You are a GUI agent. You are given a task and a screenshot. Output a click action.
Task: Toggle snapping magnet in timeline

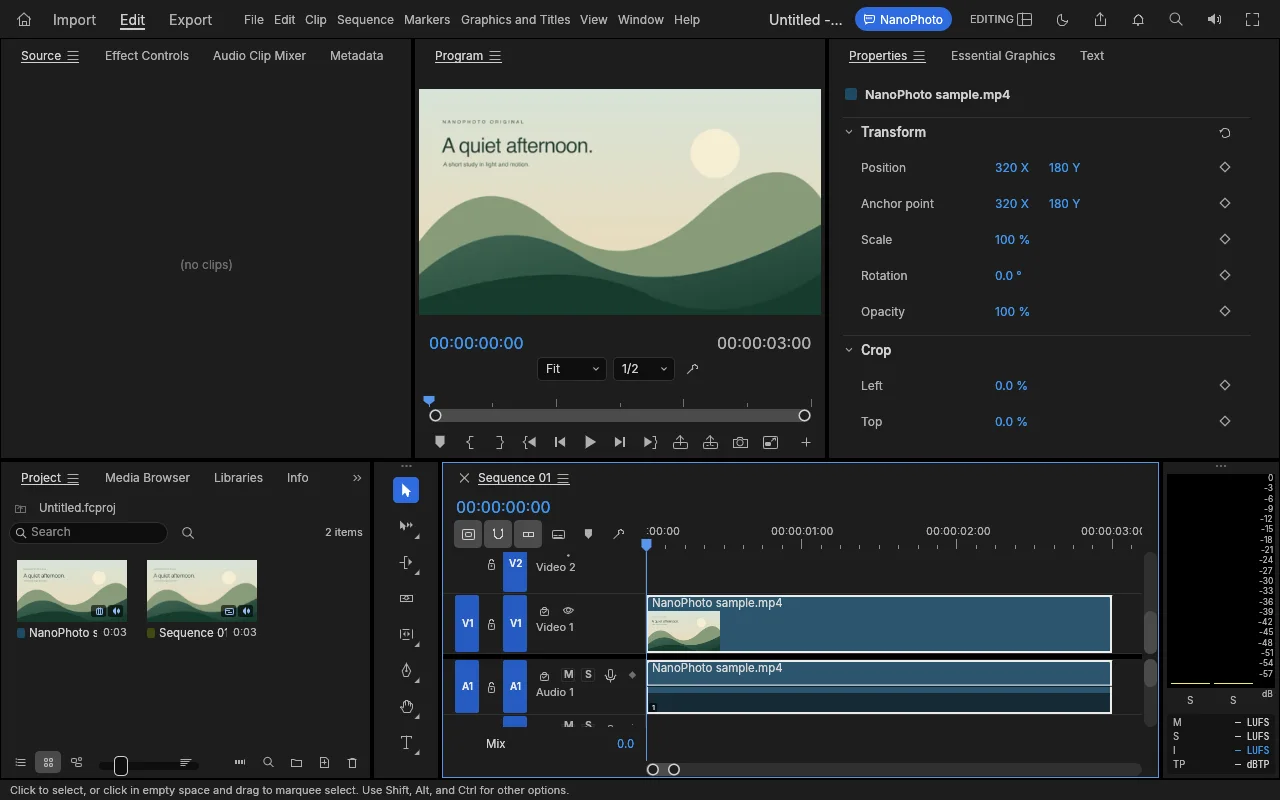click(x=498, y=535)
